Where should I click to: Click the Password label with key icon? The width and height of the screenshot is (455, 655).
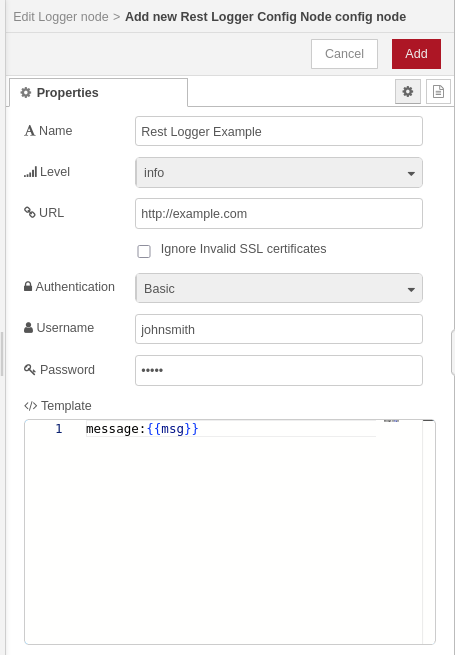tap(59, 370)
